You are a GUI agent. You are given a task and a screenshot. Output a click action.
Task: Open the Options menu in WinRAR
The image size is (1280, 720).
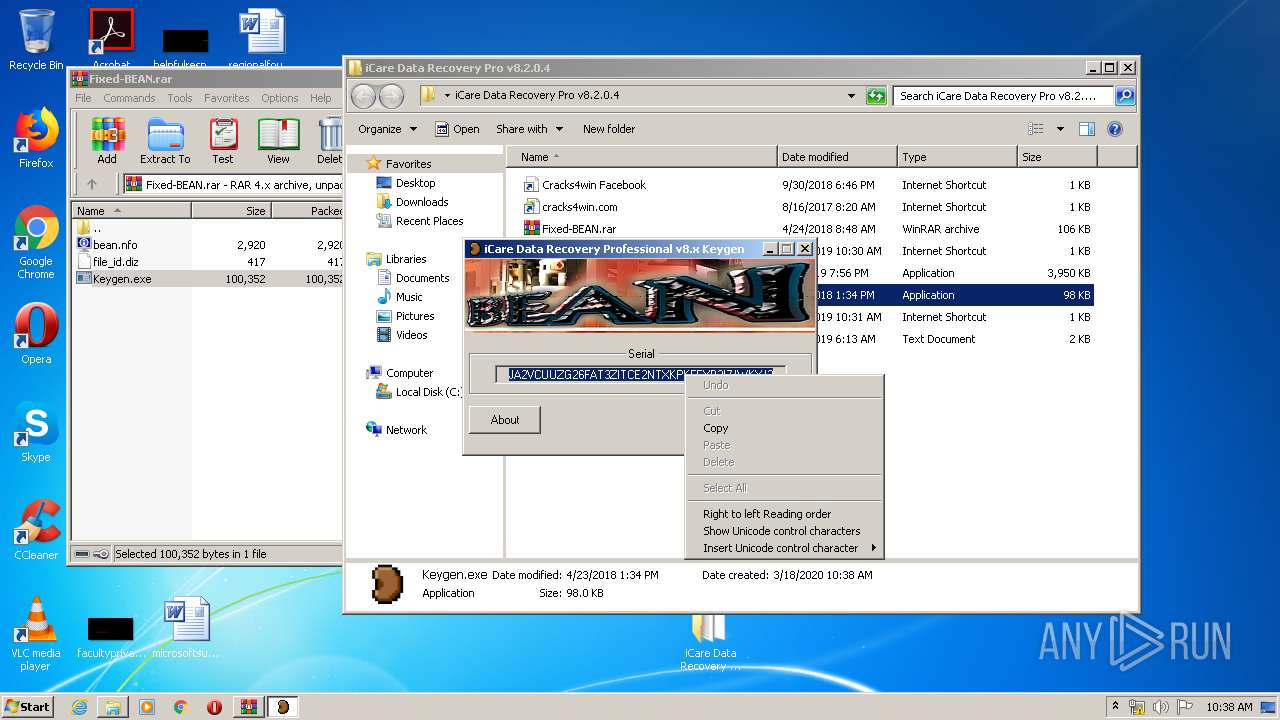tap(280, 98)
